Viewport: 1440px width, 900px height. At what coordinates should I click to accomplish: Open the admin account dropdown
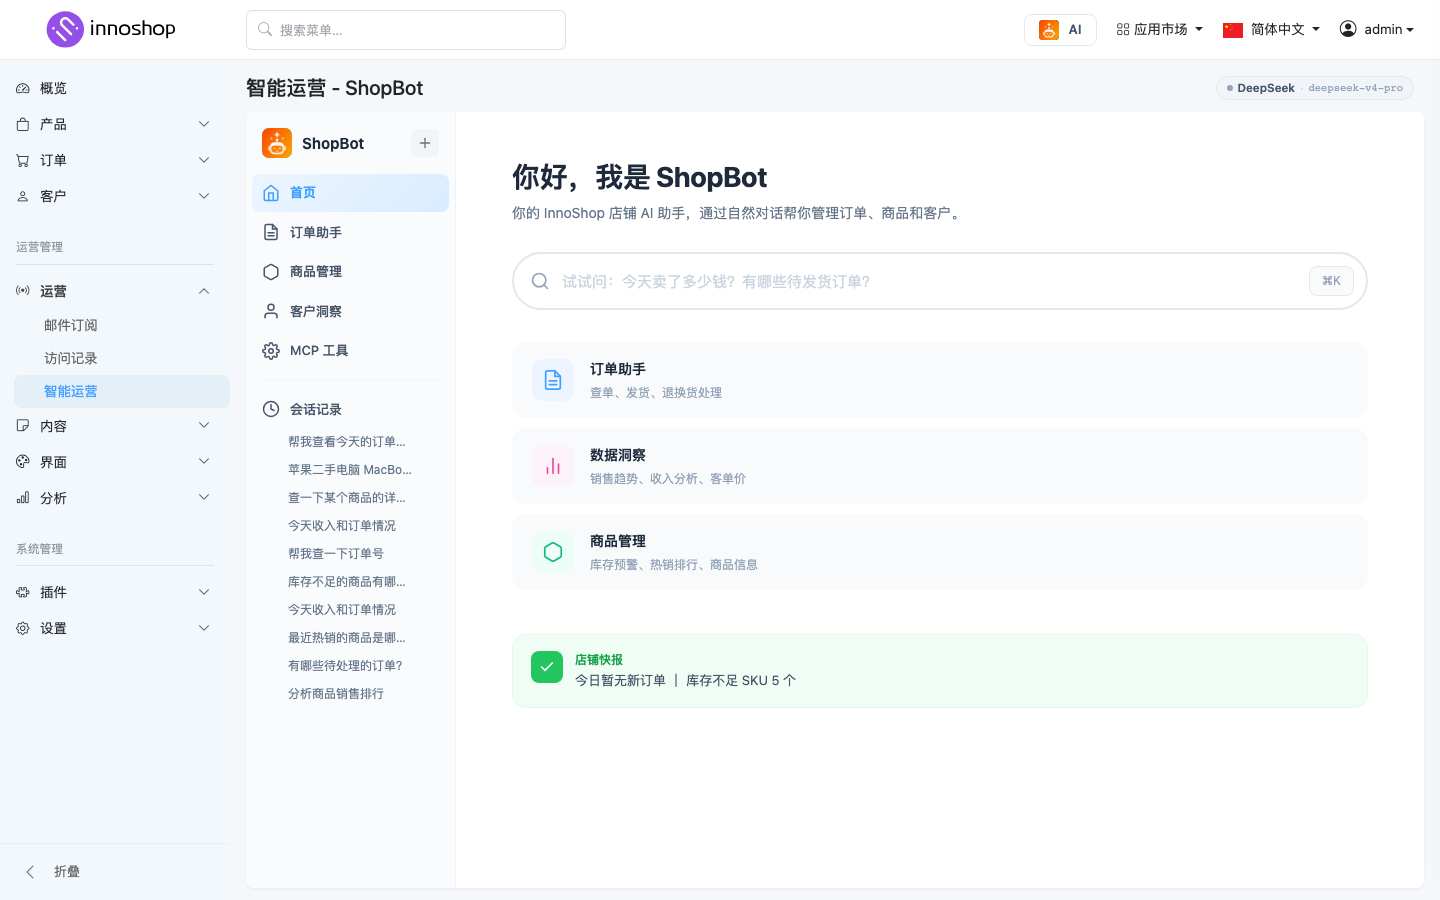pos(1377,30)
